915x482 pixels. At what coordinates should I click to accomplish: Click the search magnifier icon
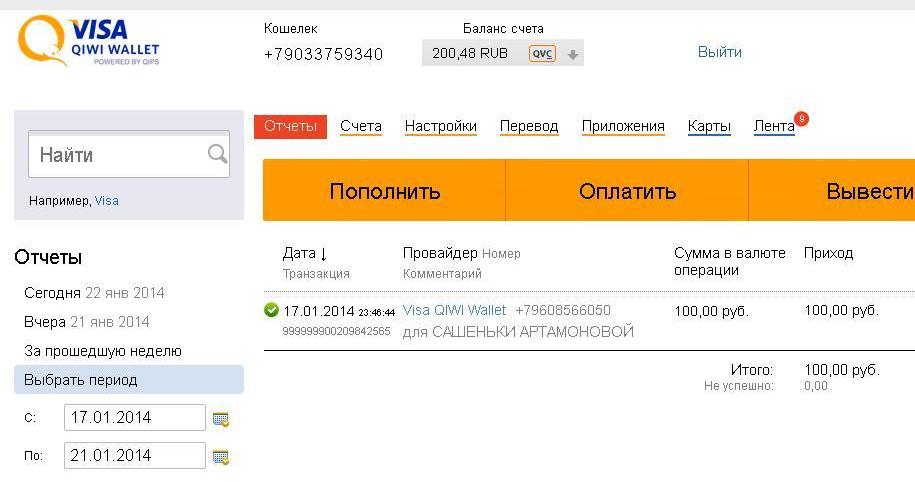click(217, 154)
